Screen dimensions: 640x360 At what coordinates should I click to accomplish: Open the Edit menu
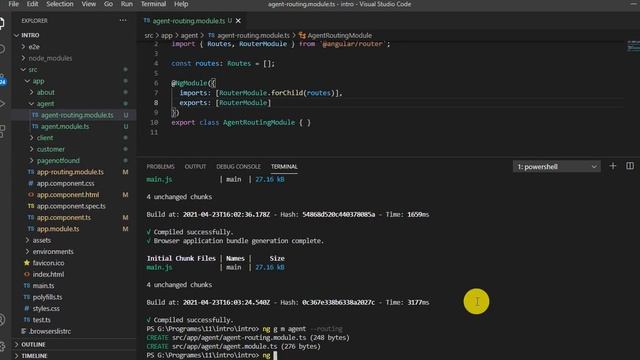[x=32, y=4]
